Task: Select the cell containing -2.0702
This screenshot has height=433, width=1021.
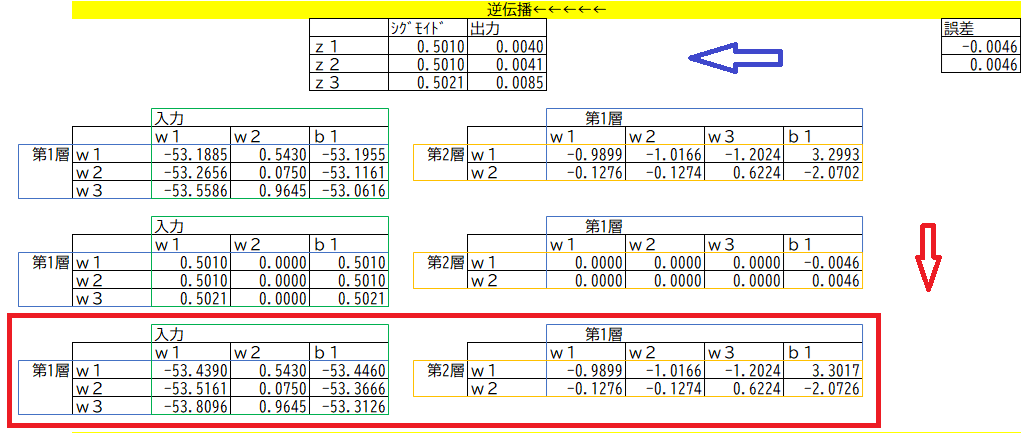Action: 823,172
